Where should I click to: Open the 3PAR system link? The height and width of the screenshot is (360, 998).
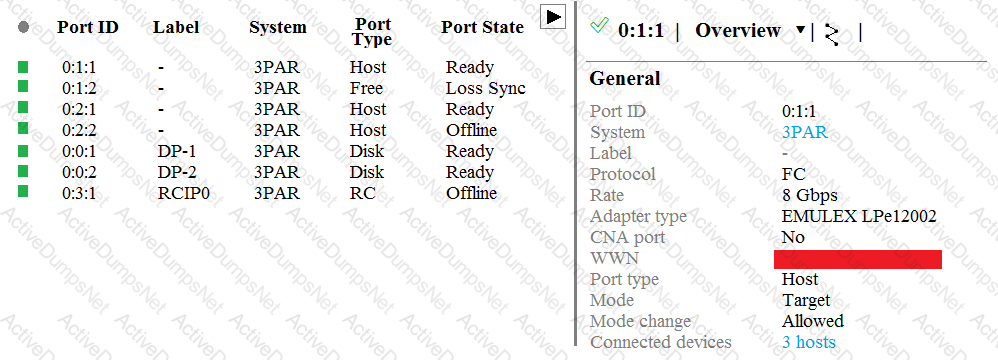click(x=805, y=132)
